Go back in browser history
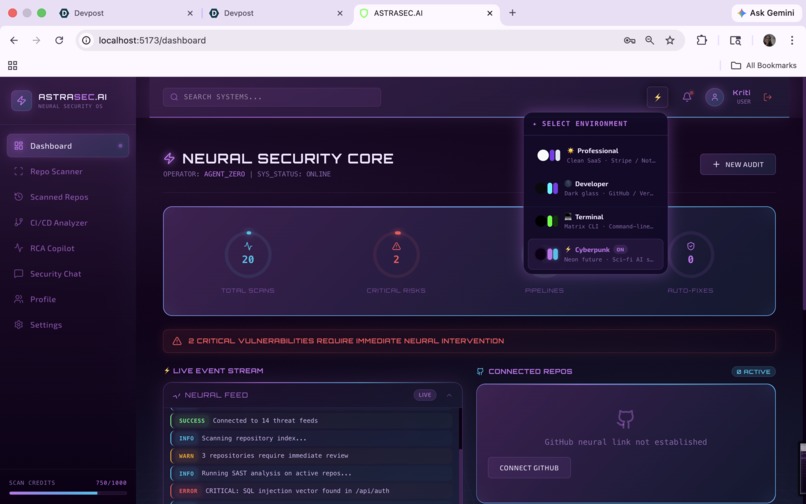Screen dimensions: 806x504 [14, 40]
